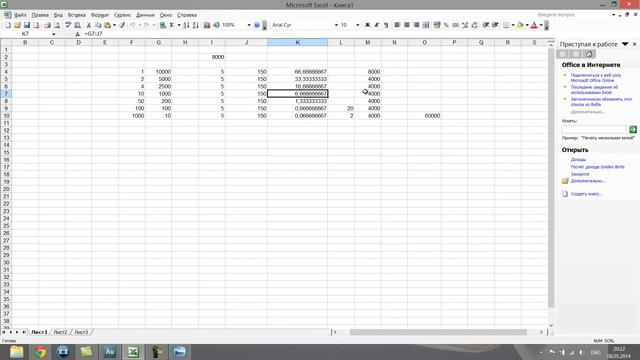The width and height of the screenshot is (640, 360).
Task: Open the Правка menu
Action: click(x=40, y=15)
